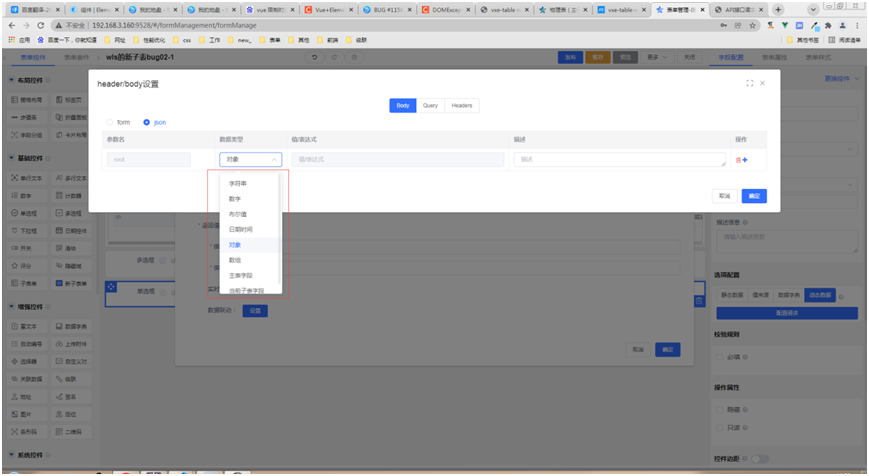Choose 数组 from the dropdown list
The height and width of the screenshot is (476, 869).
(x=235, y=259)
